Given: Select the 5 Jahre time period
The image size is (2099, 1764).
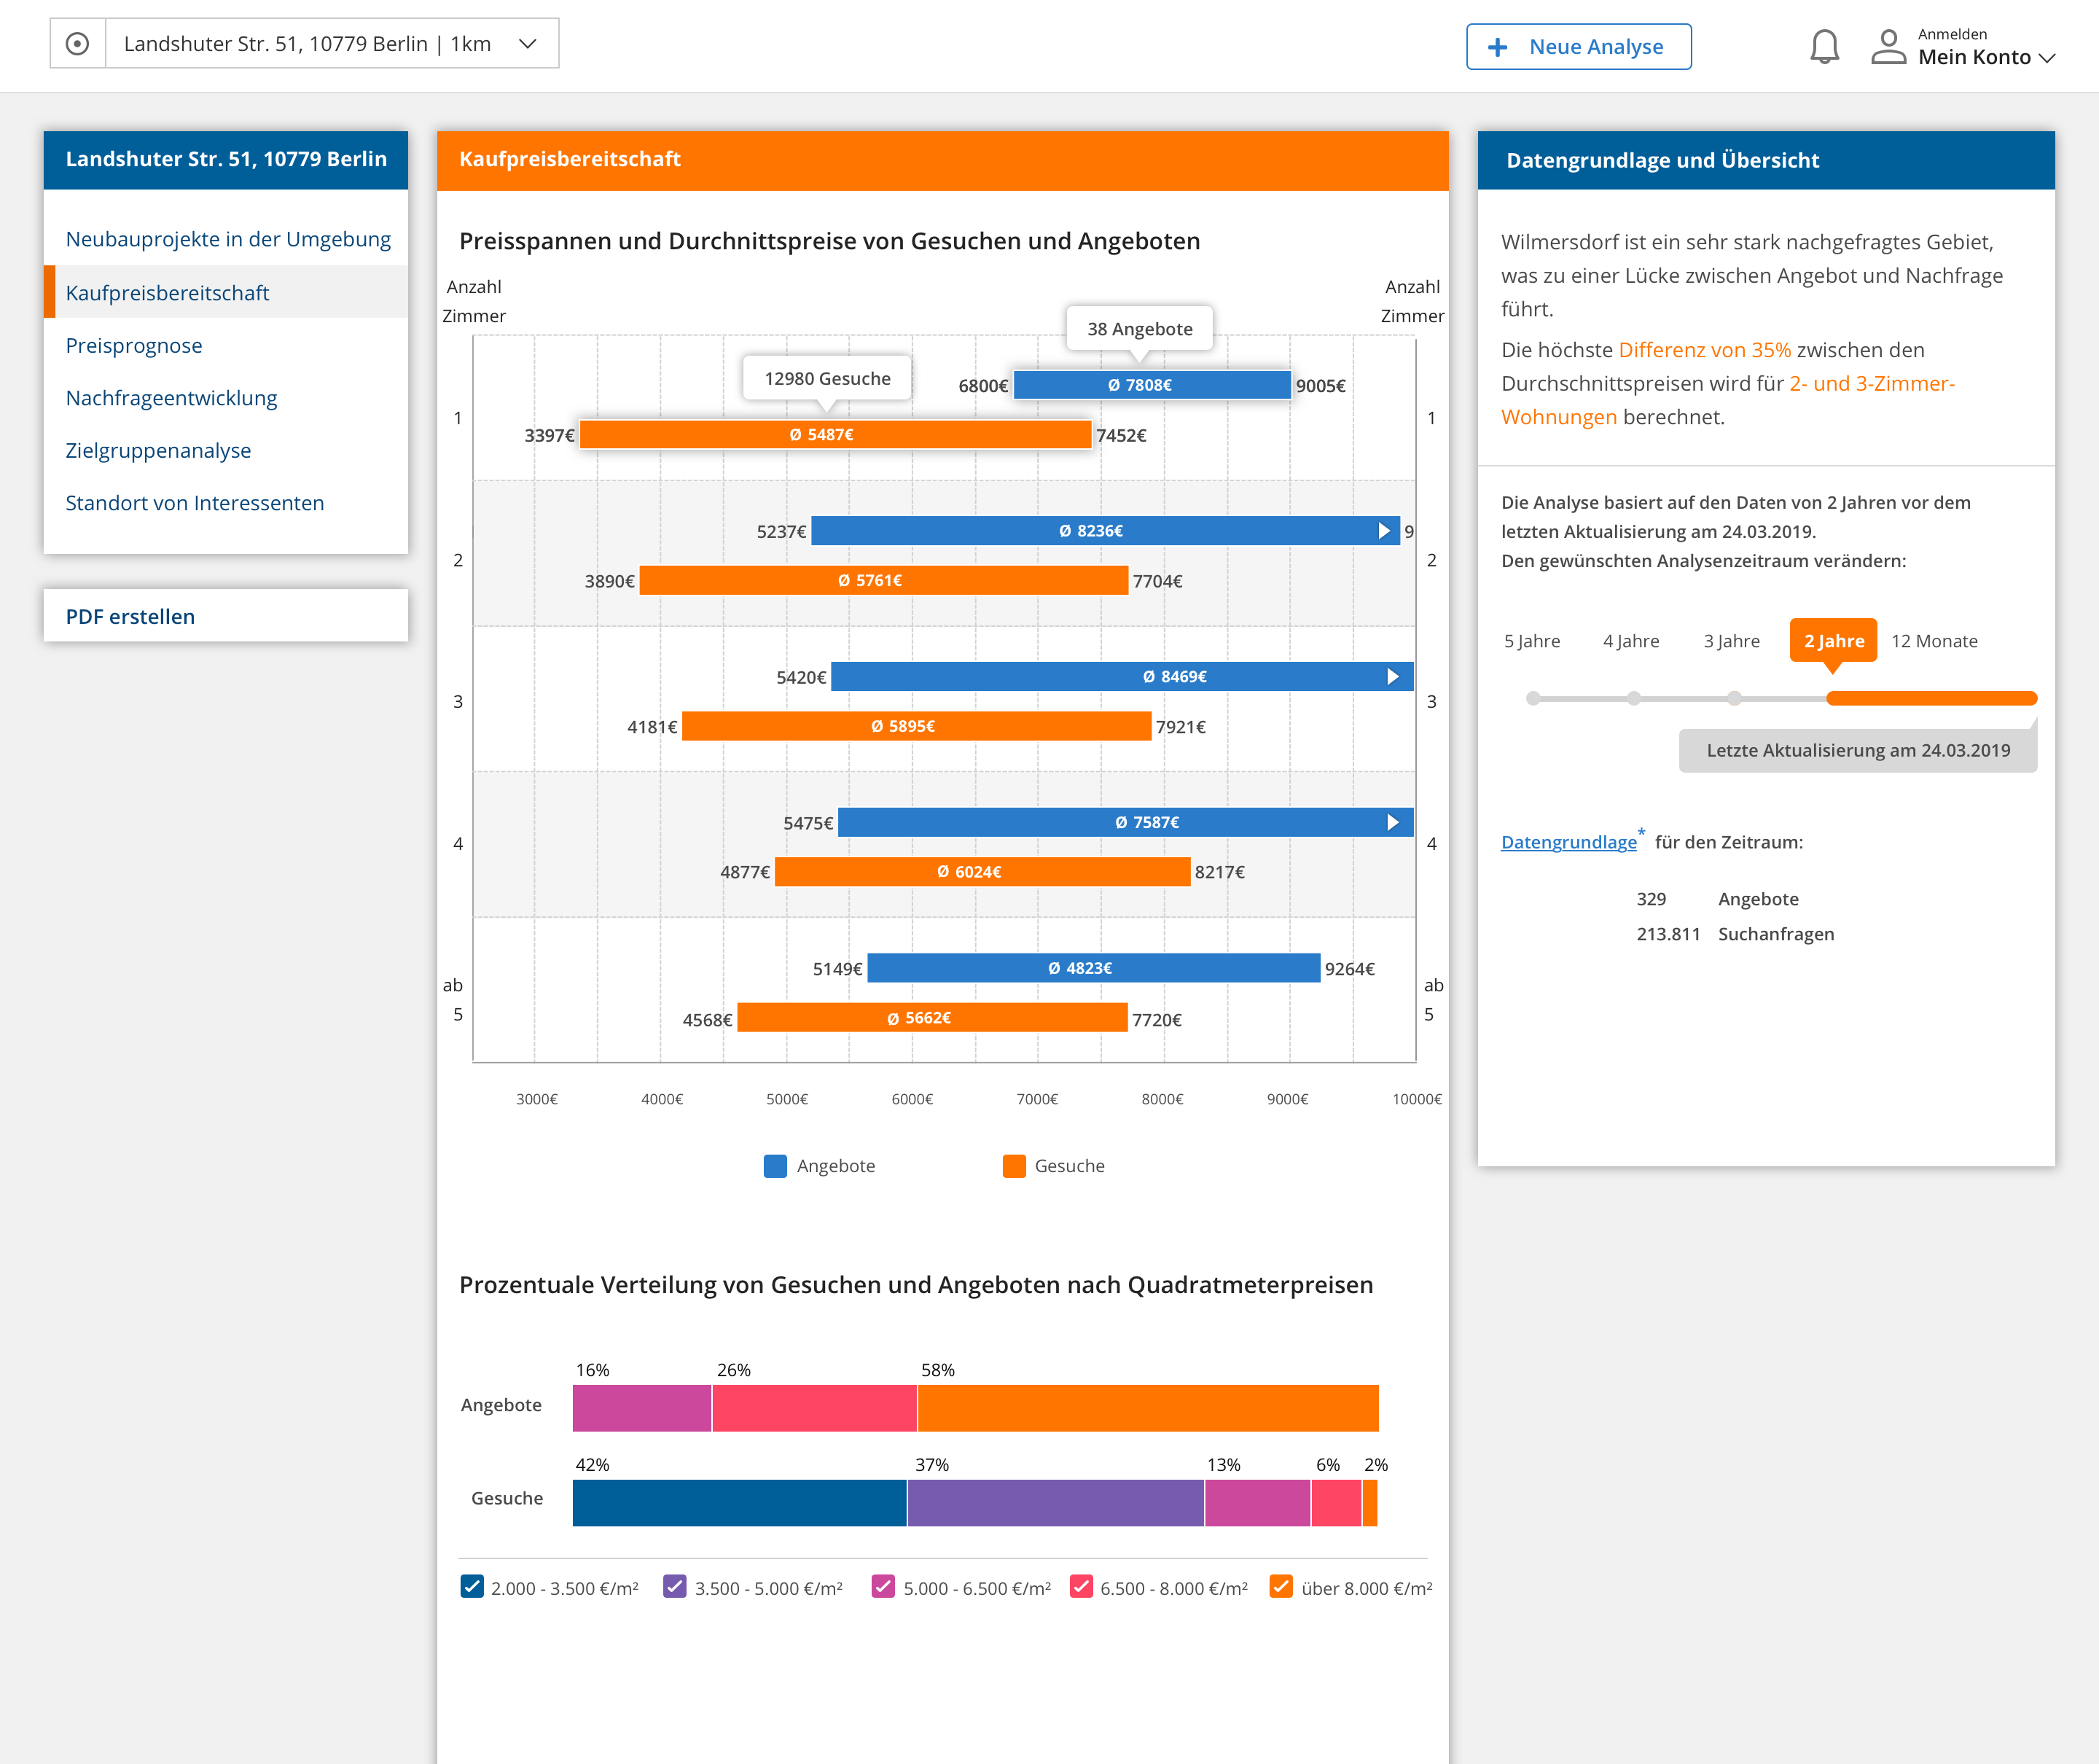Looking at the screenshot, I should [1531, 641].
